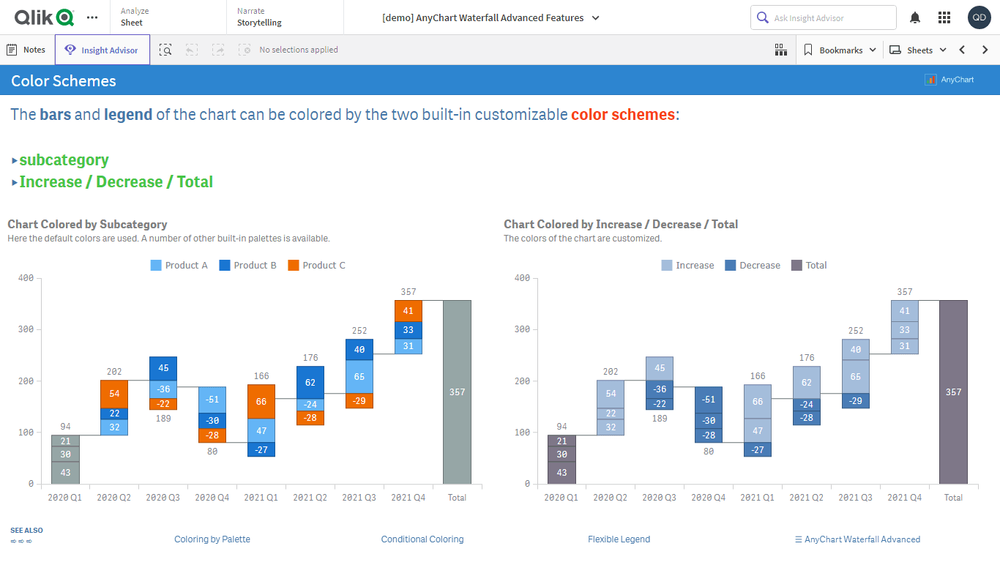
Task: Toggle Decrease legend item in right chart
Action: click(x=752, y=265)
